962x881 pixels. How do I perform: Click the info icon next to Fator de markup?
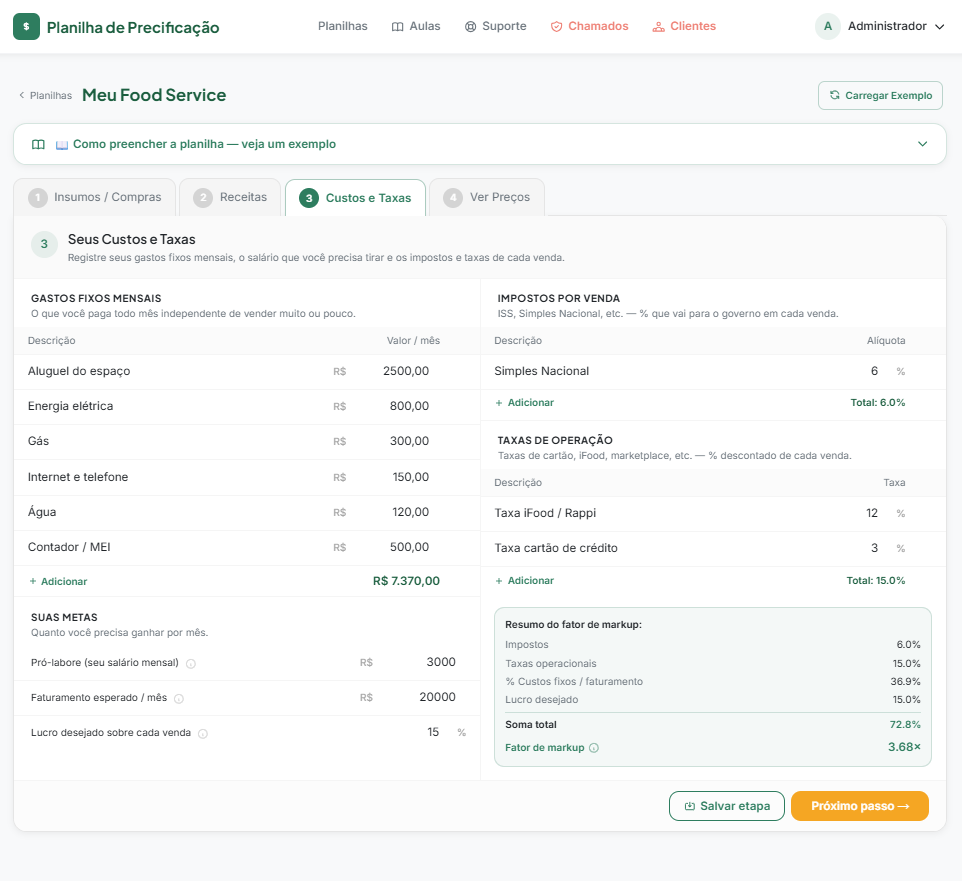pyautogui.click(x=594, y=748)
